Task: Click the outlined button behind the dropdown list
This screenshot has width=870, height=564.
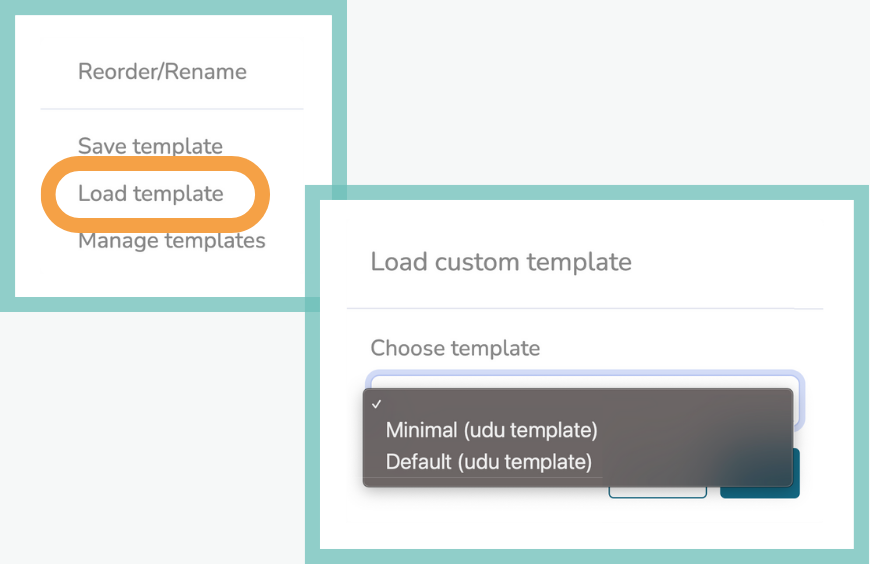Action: (657, 493)
